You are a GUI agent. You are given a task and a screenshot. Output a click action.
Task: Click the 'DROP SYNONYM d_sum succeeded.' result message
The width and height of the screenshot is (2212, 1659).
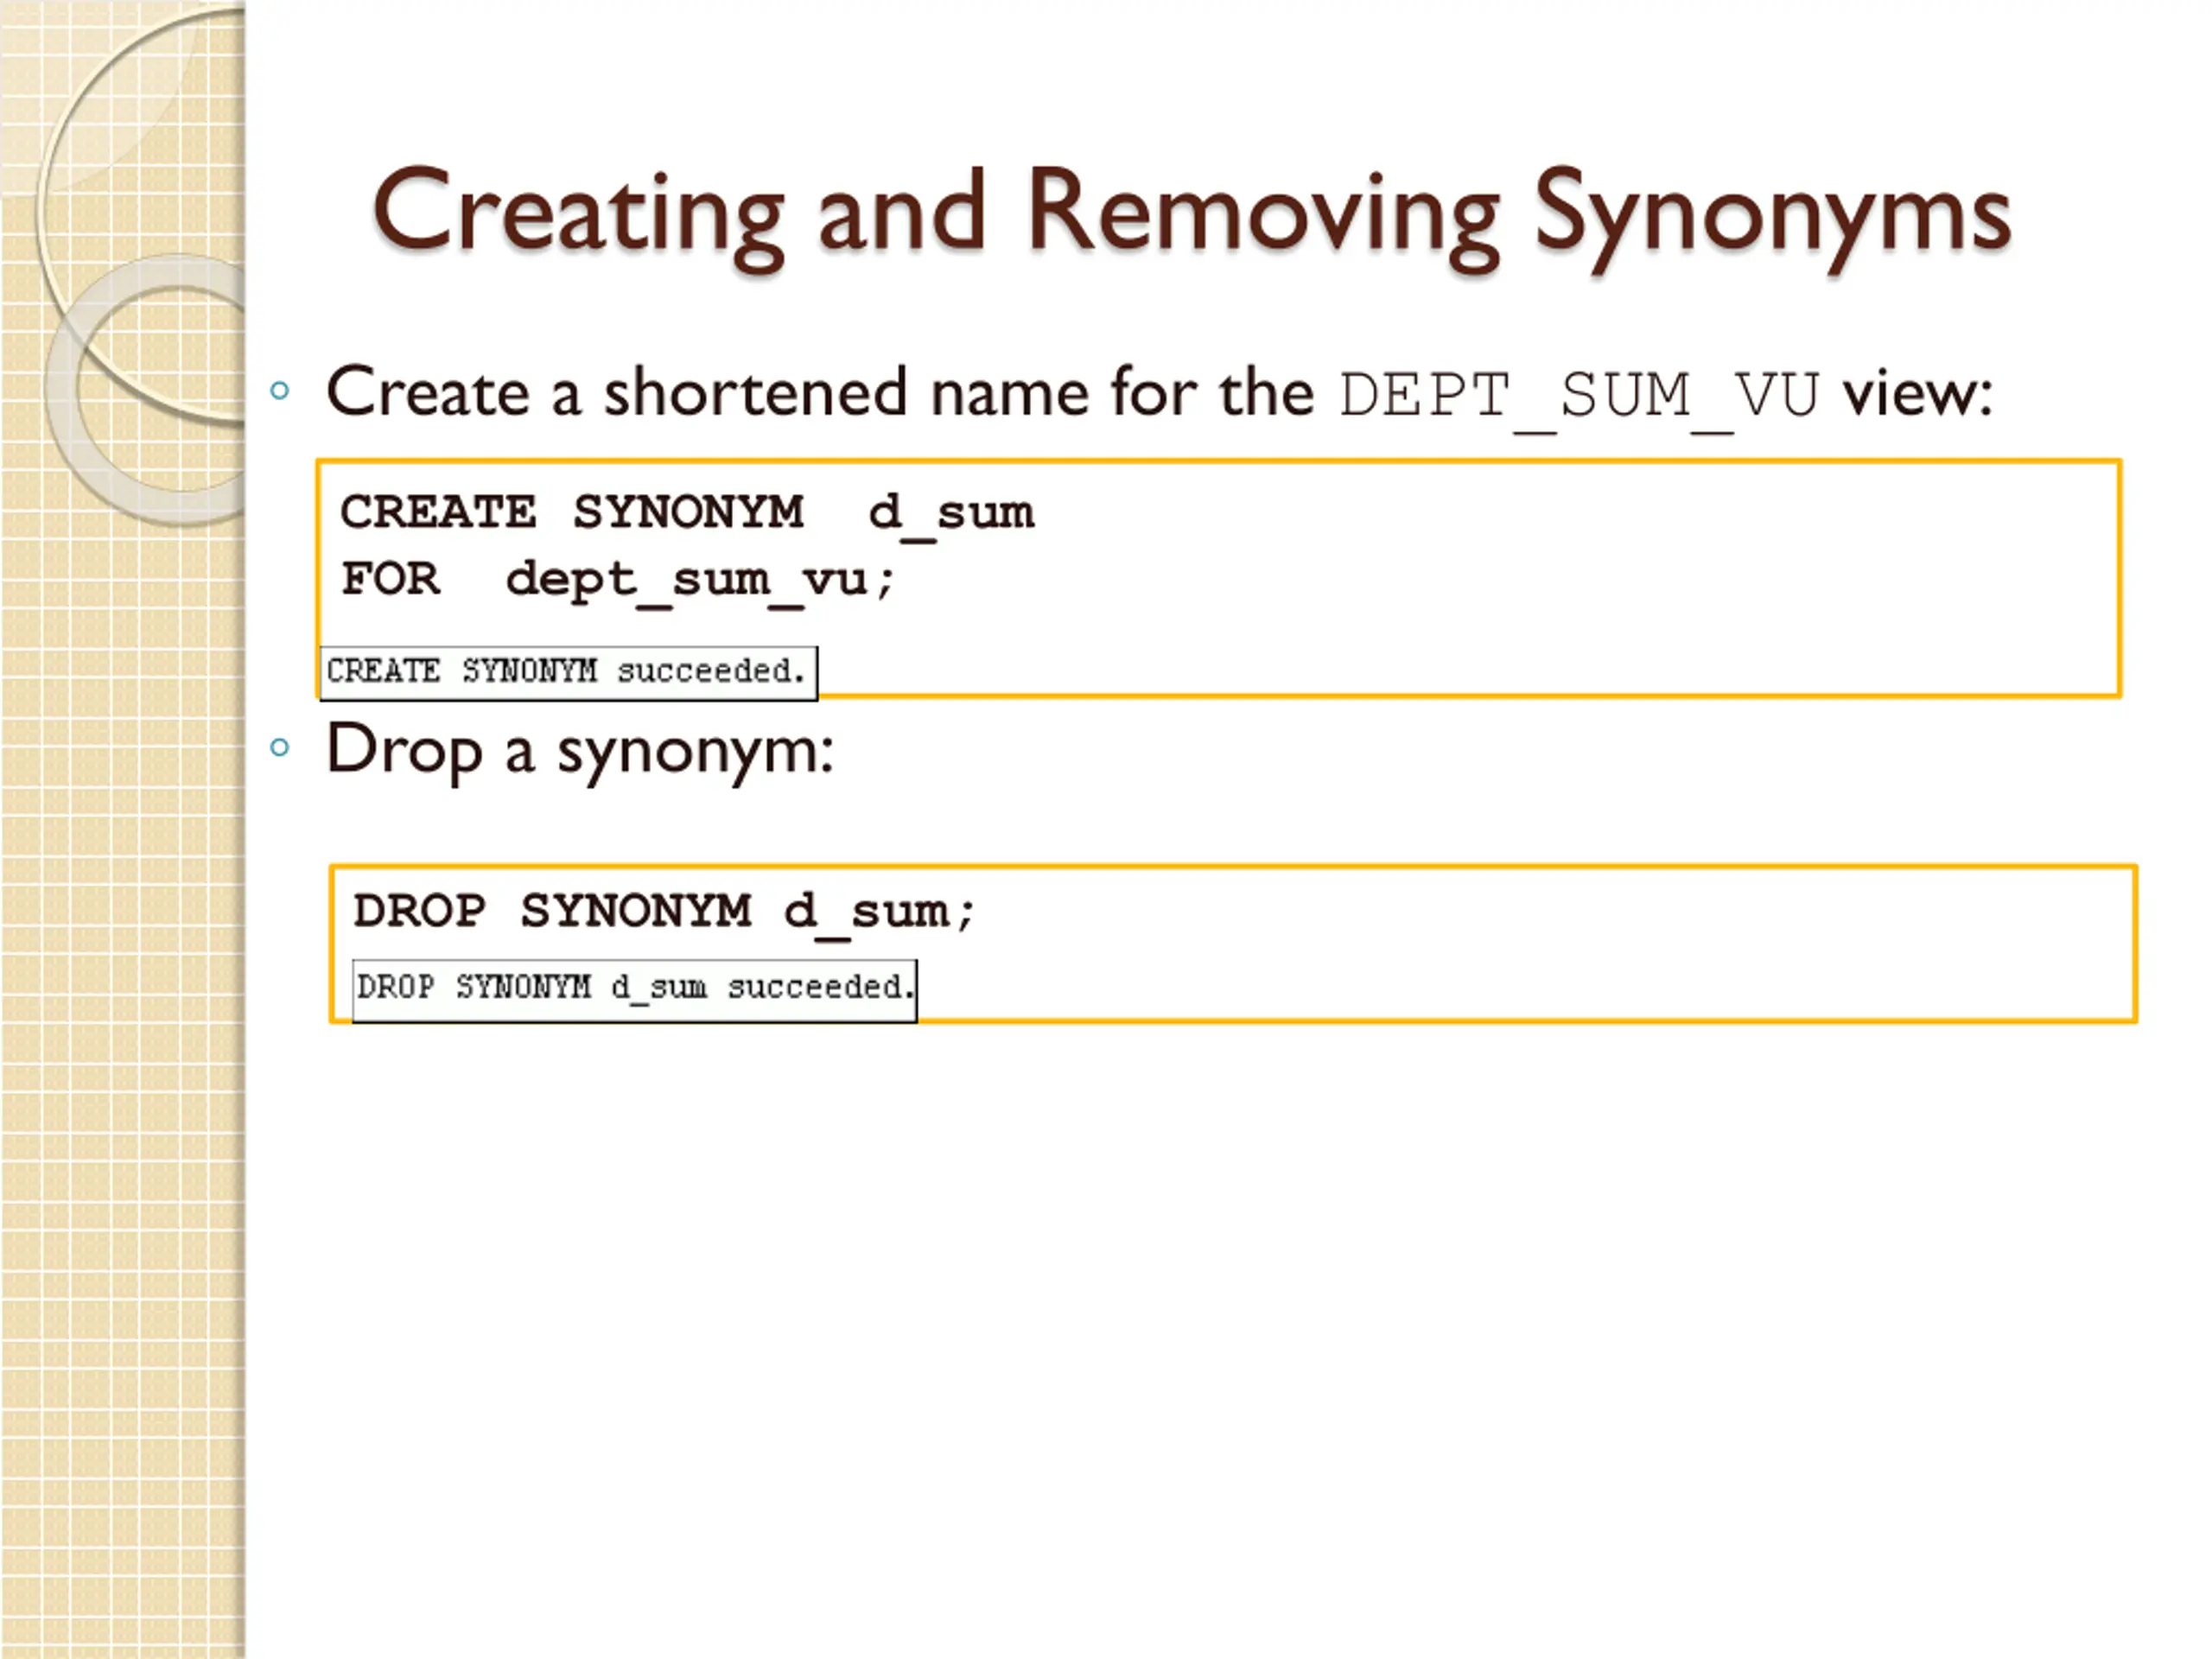coord(634,990)
